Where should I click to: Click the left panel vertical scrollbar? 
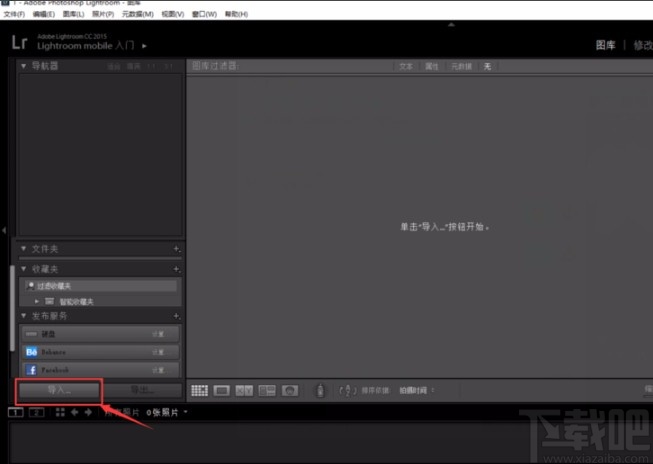(12, 308)
